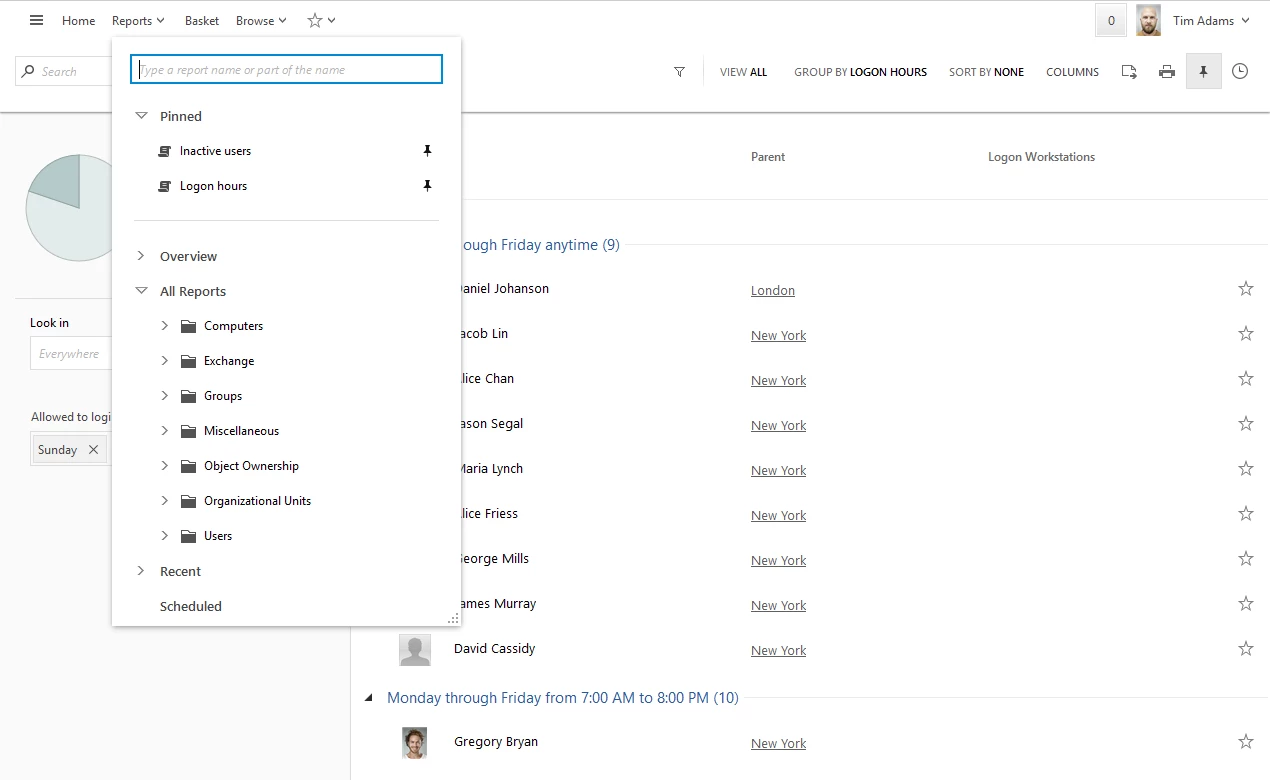Collapse the All Reports section
This screenshot has height=780, width=1270.
pyautogui.click(x=141, y=291)
